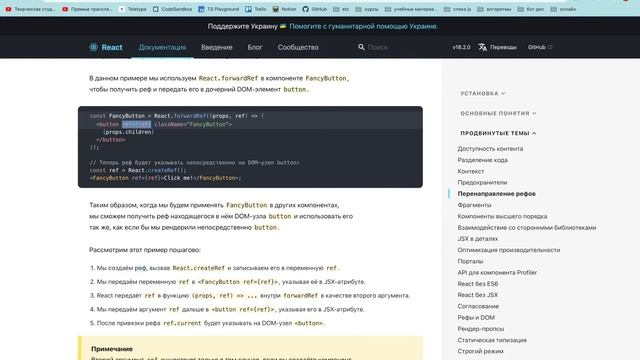Screen dimensions: 640x360
Task: Open sidebar link 'Компоненты высшего порядка'
Action: 502,216
